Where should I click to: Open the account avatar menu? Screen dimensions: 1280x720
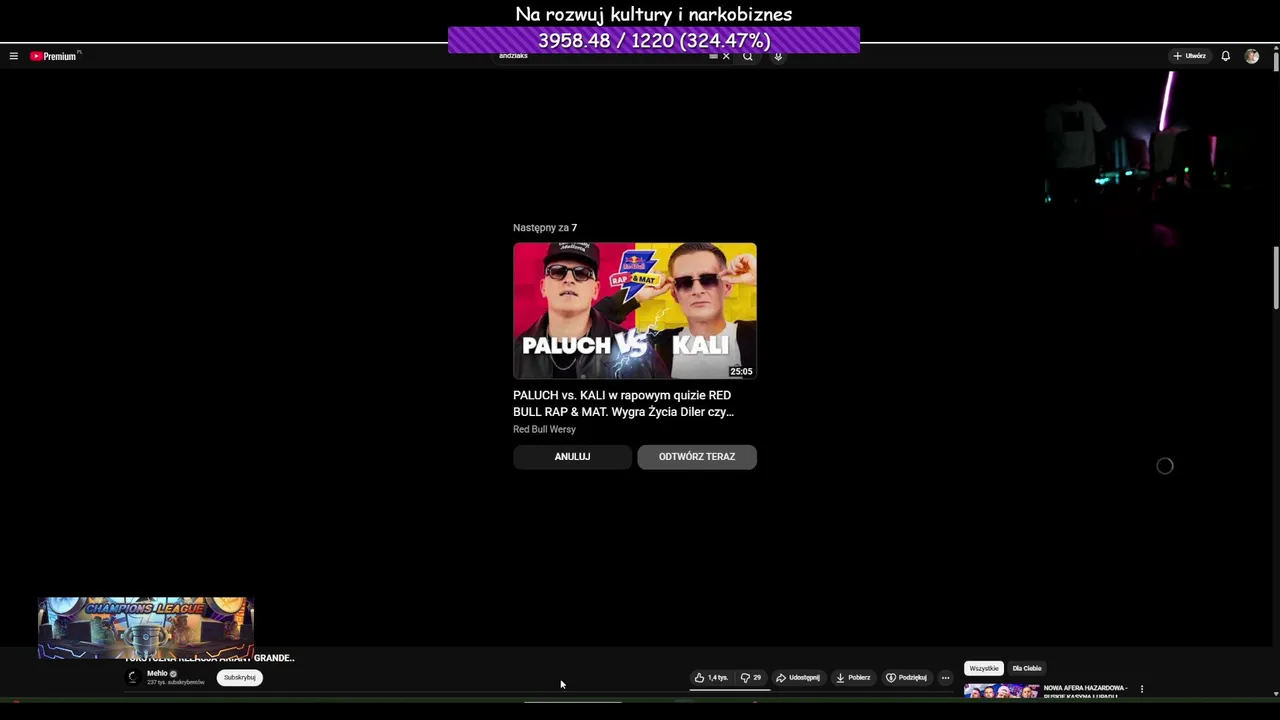1252,56
